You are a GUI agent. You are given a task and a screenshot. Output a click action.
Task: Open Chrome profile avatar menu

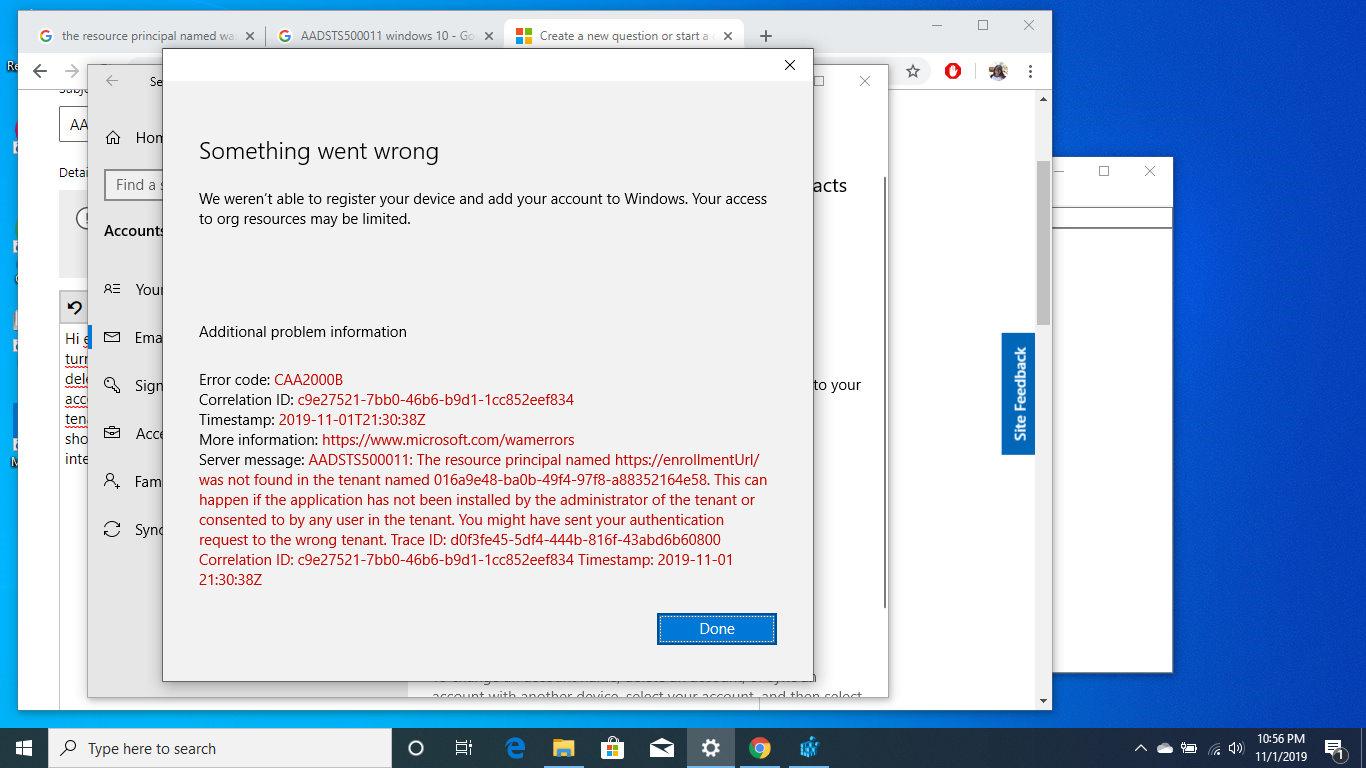(997, 71)
